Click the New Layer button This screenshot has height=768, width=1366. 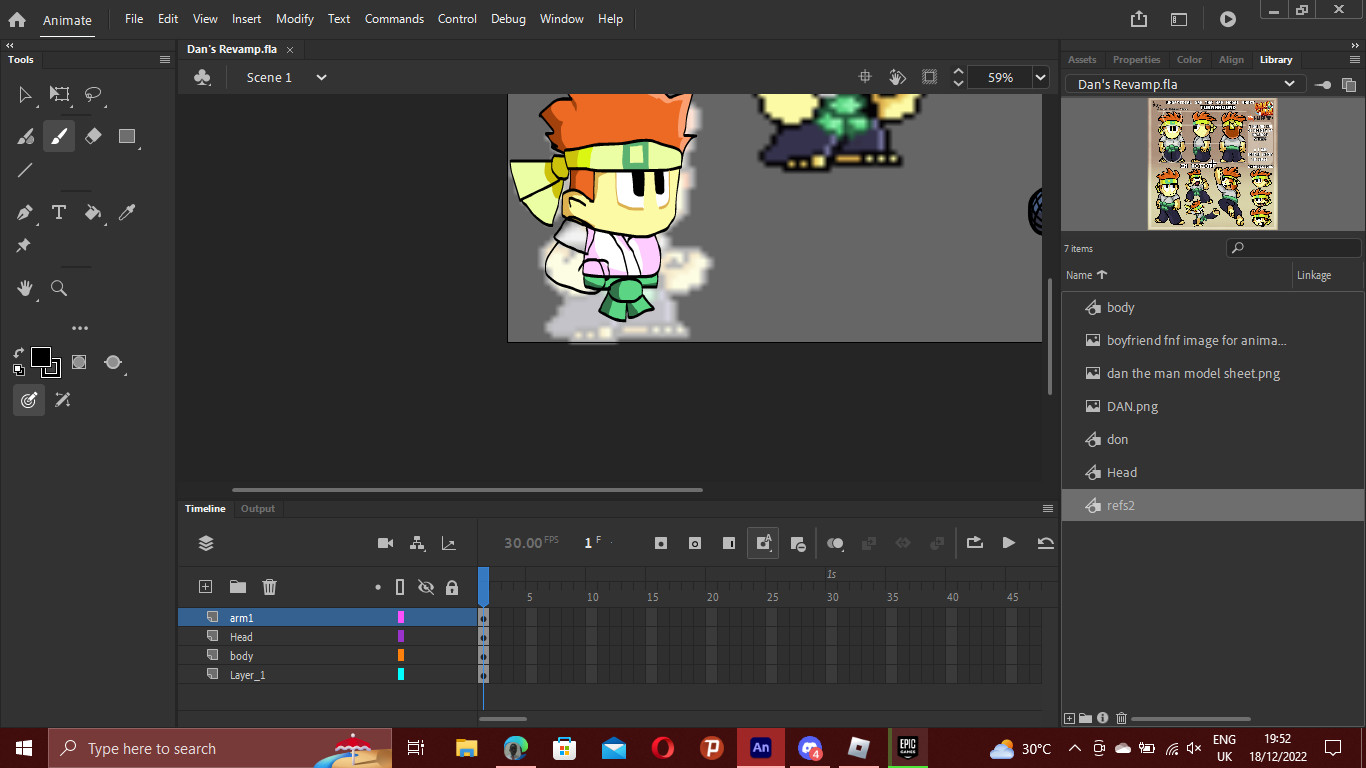click(x=205, y=587)
